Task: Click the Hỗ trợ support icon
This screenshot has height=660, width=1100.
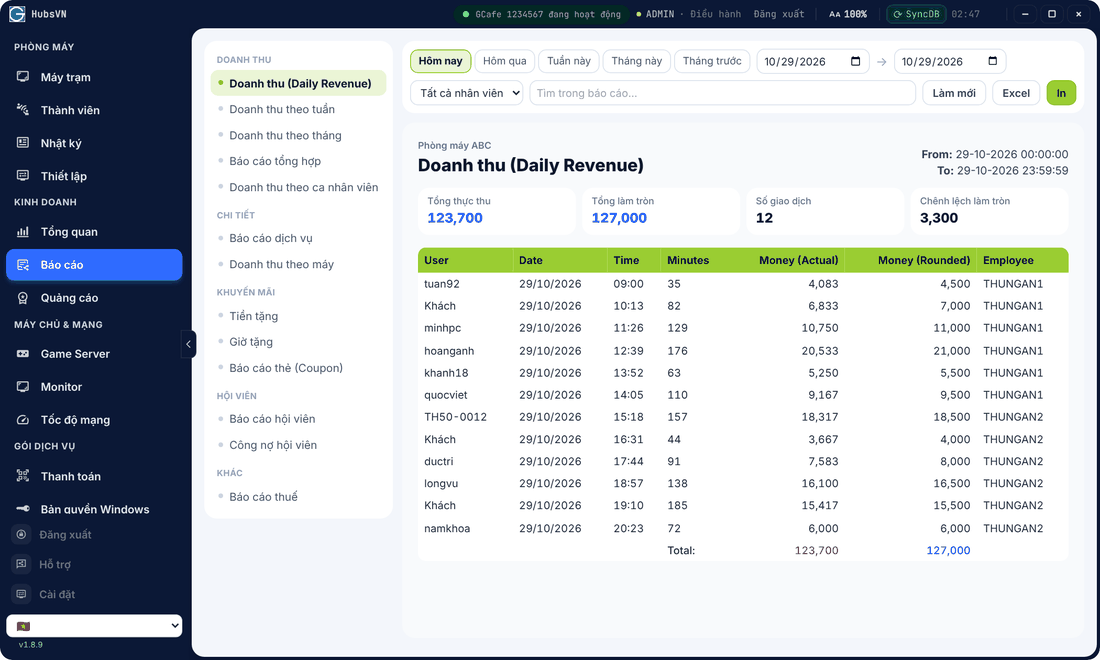Action: point(22,564)
